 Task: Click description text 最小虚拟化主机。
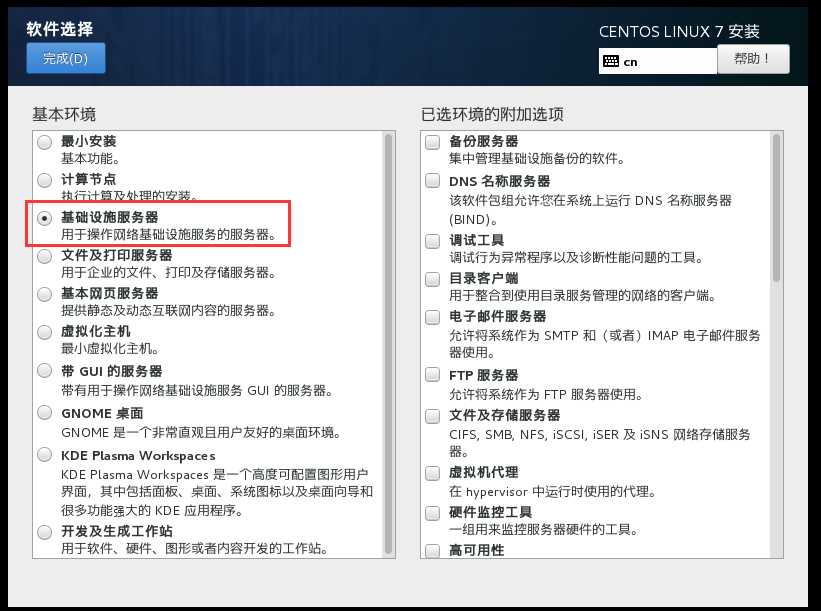tap(110, 349)
